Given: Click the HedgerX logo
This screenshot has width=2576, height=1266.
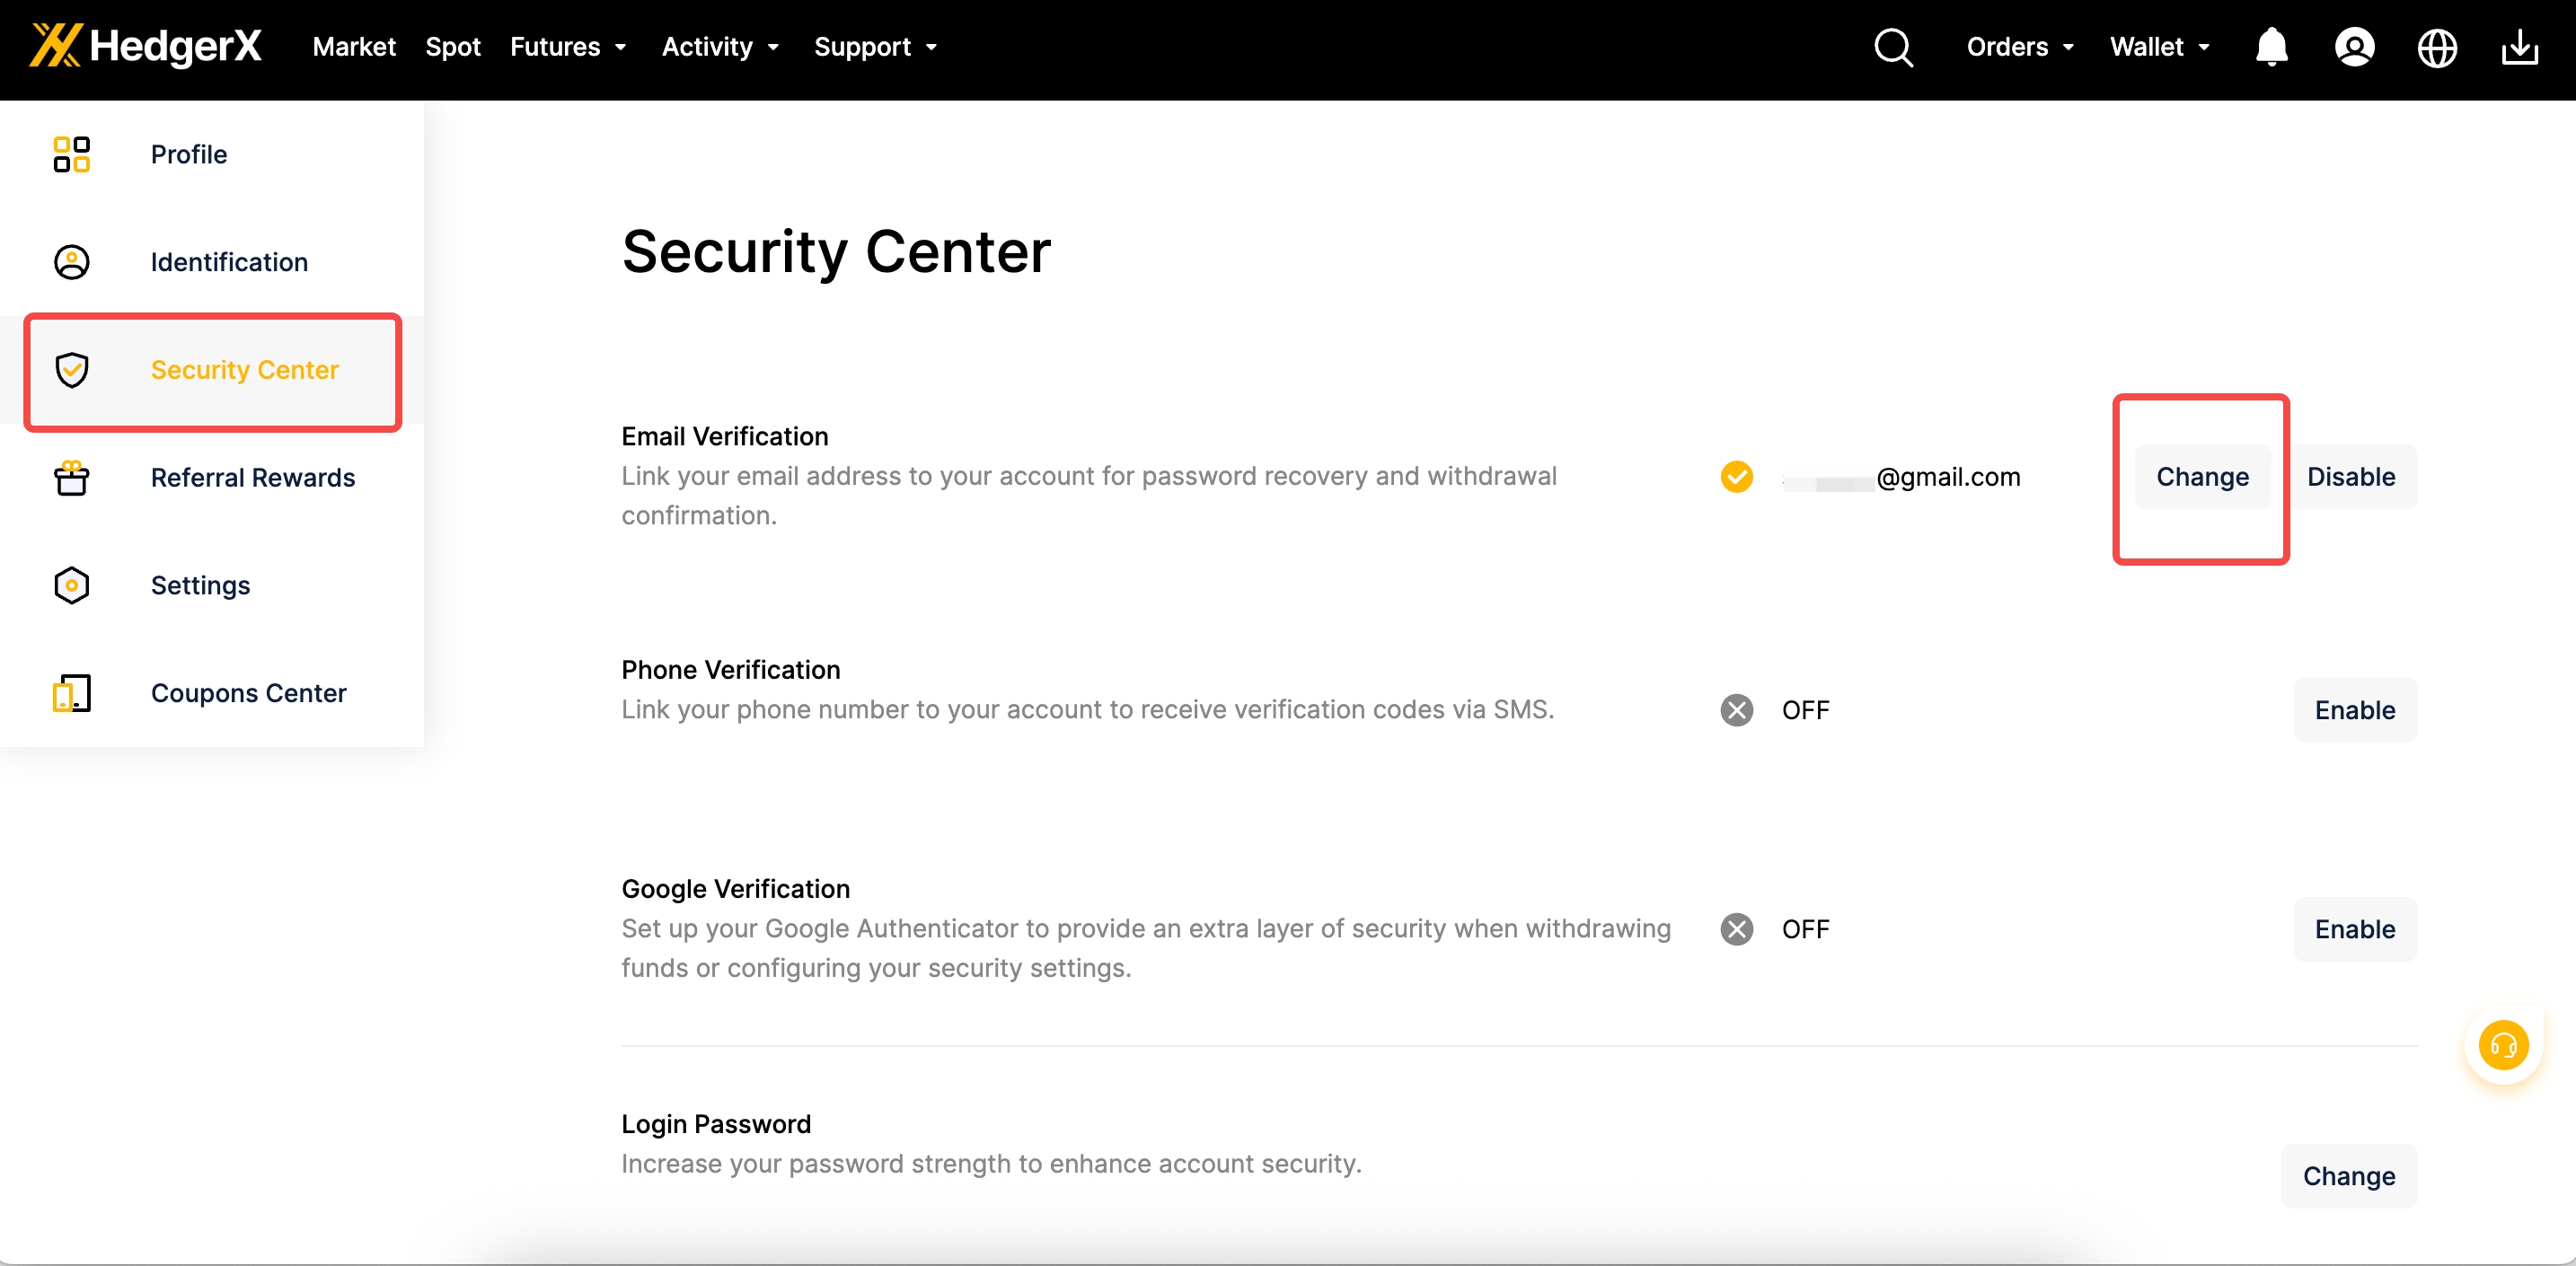Looking at the screenshot, I should tap(146, 45).
